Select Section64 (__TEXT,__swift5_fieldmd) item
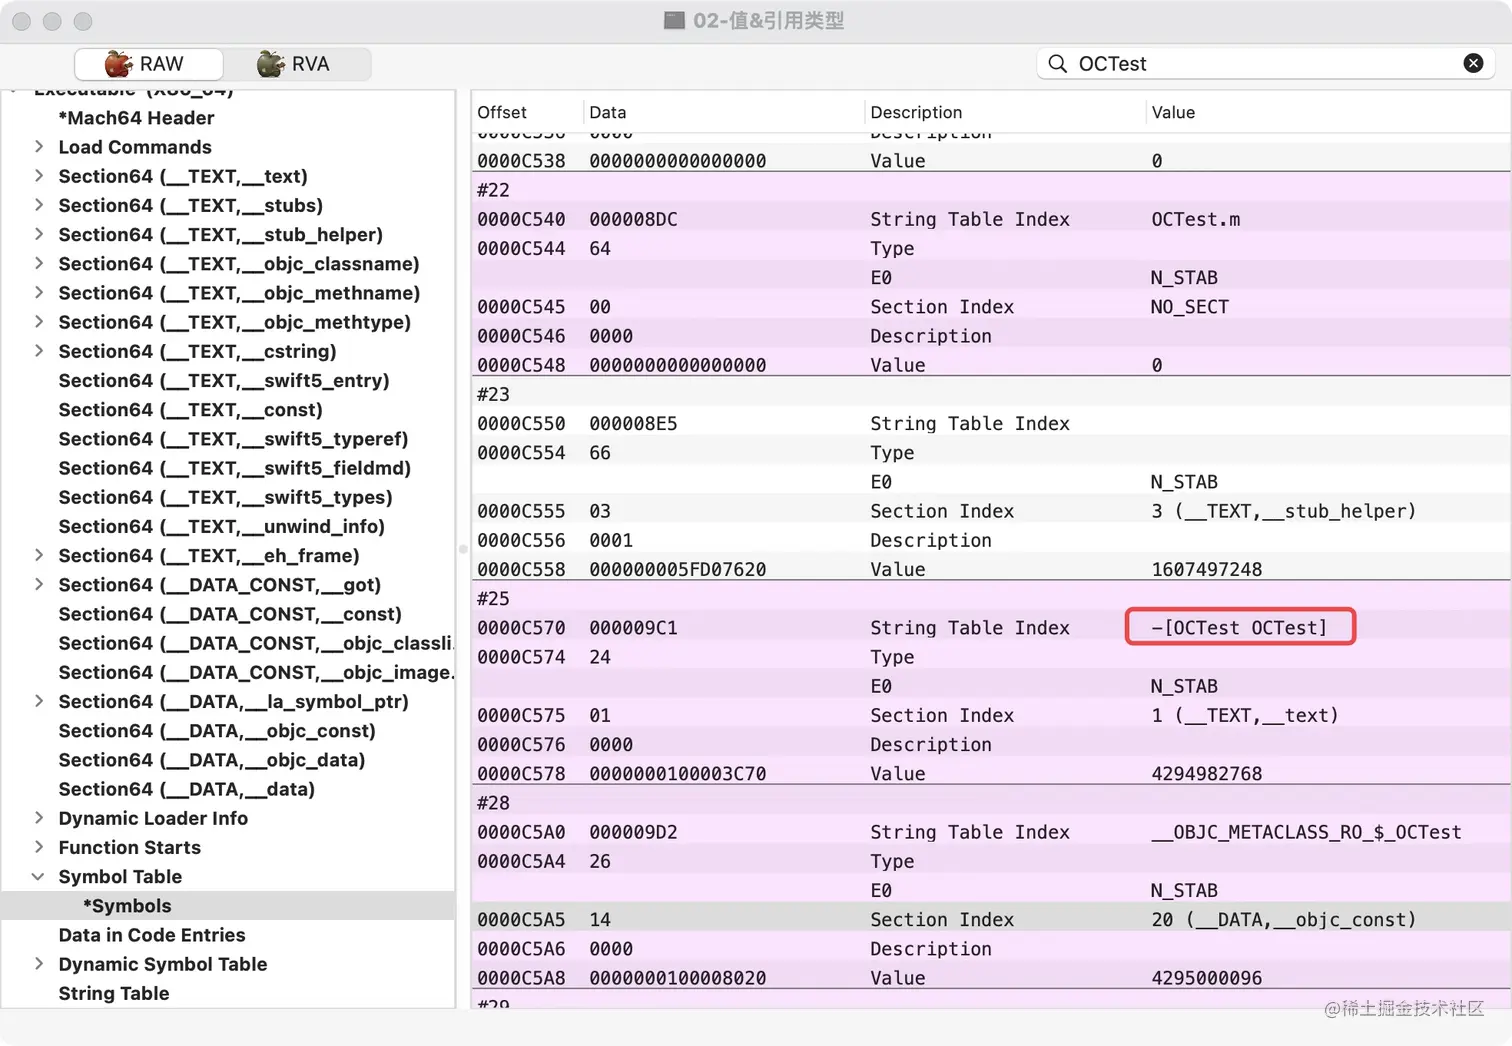Screen dimensions: 1512x1046 click(x=234, y=468)
